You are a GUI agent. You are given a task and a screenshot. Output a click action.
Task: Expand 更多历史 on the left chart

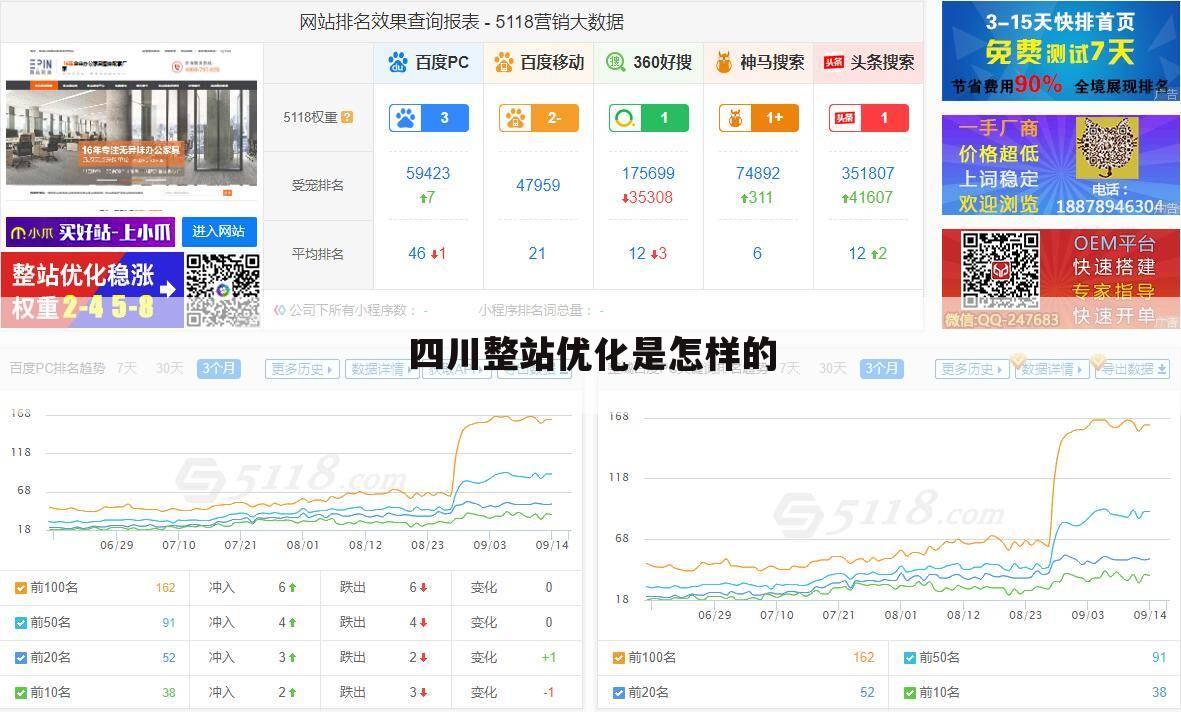click(x=303, y=369)
